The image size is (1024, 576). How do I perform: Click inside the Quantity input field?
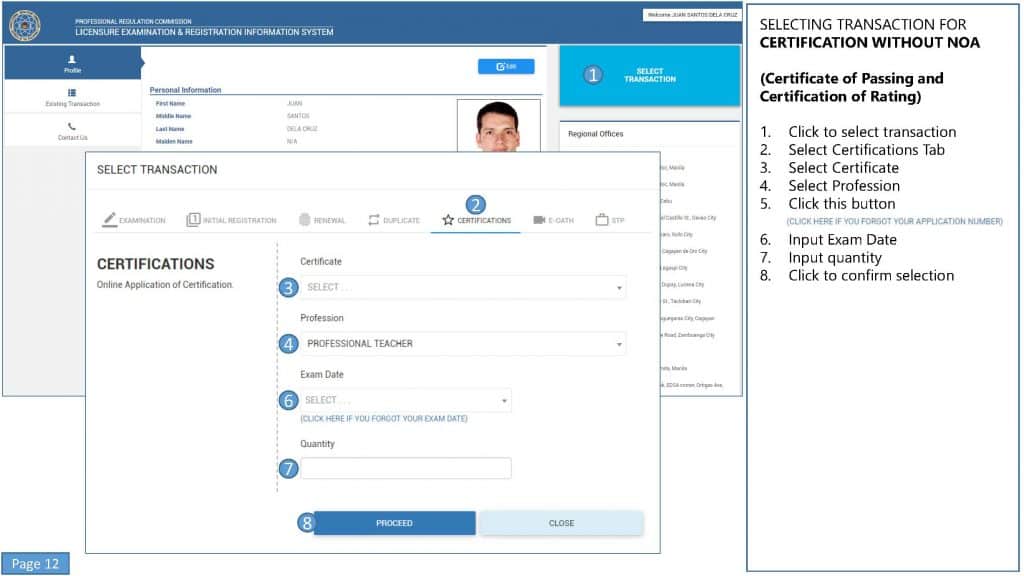(x=405, y=468)
